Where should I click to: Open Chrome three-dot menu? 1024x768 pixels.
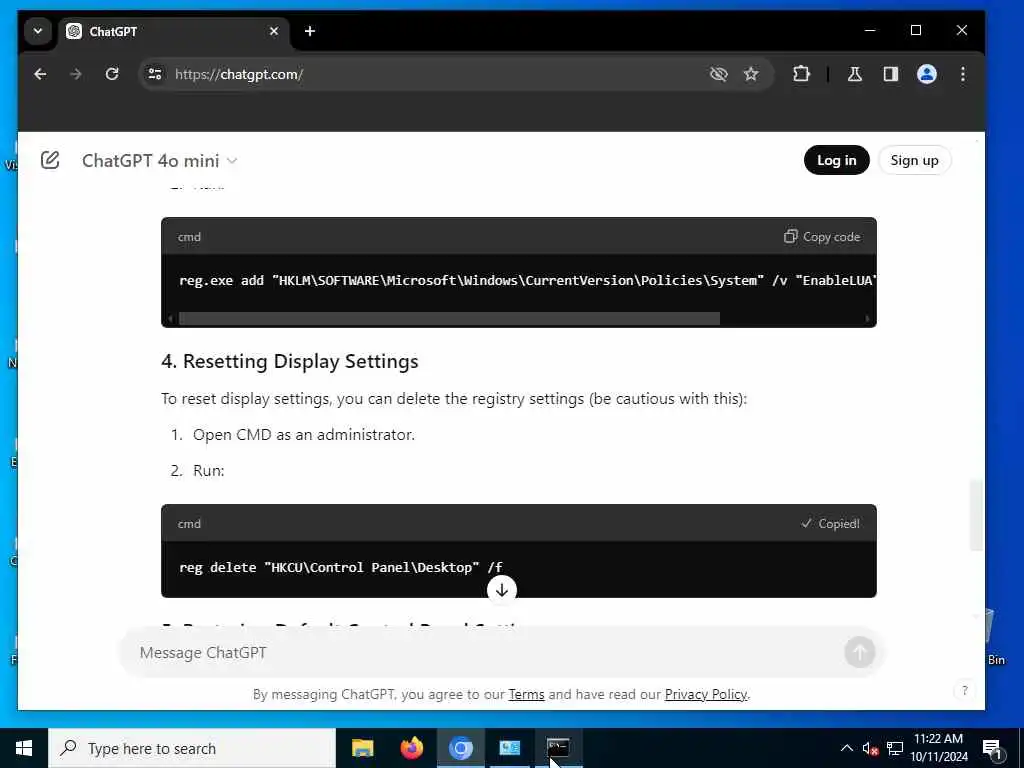point(963,74)
